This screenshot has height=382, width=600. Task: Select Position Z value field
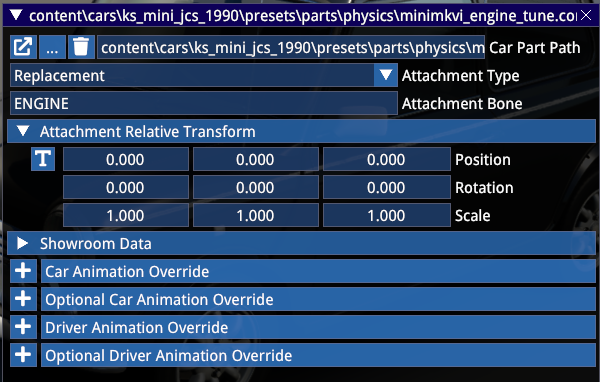click(386, 159)
